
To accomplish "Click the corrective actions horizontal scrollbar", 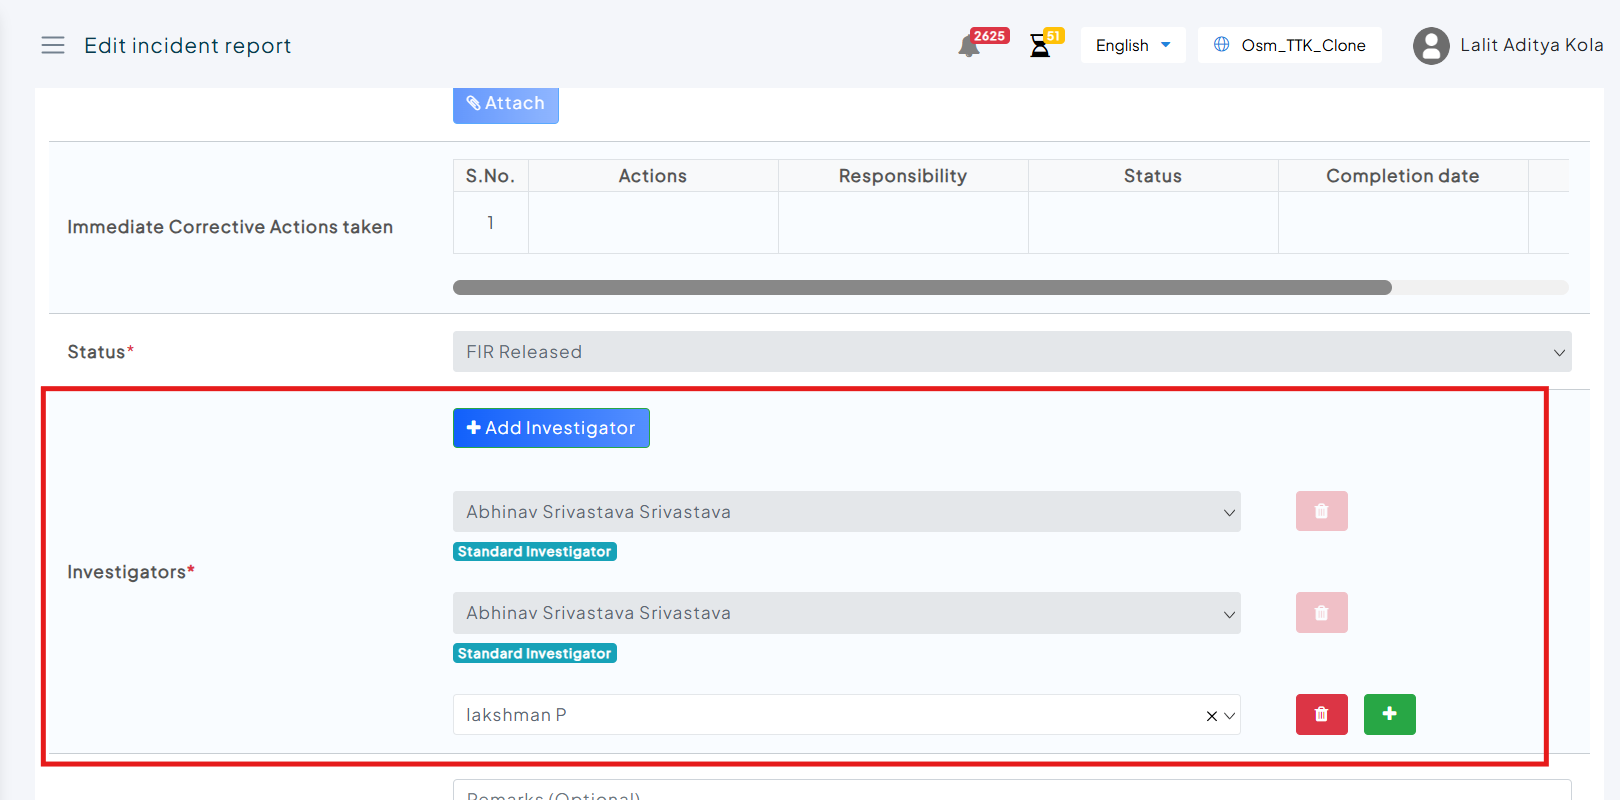I will click(921, 288).
